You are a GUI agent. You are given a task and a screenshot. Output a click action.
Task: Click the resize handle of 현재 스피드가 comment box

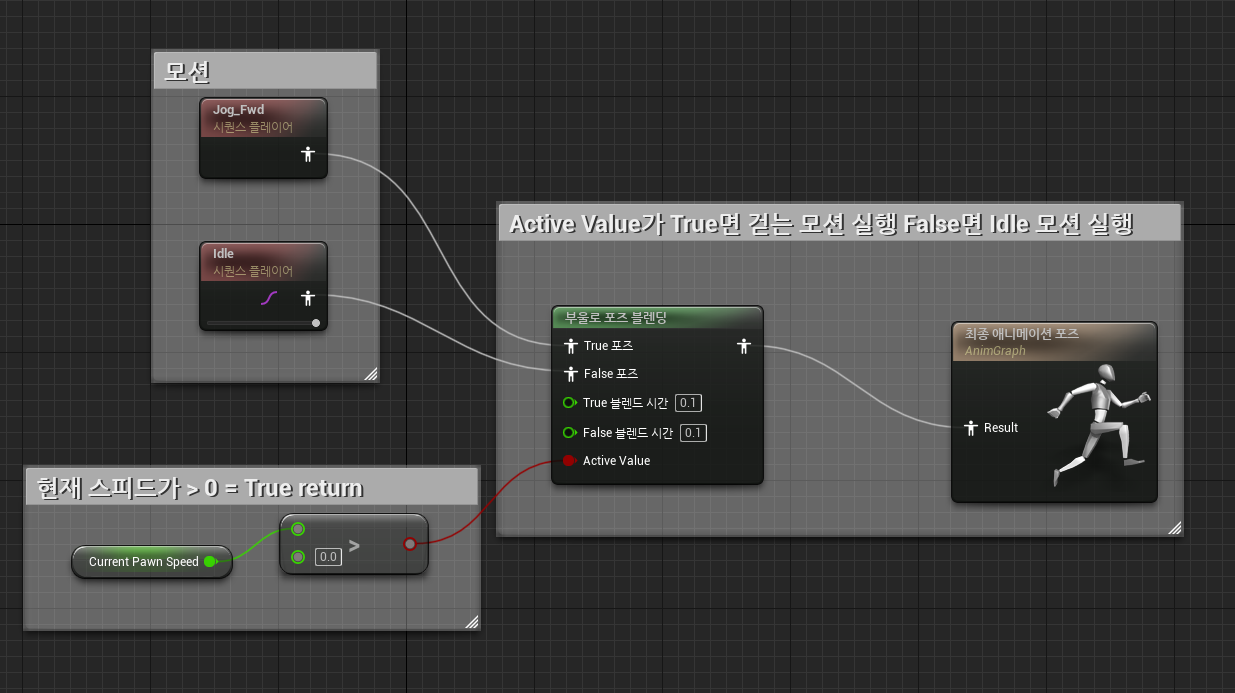point(472,622)
